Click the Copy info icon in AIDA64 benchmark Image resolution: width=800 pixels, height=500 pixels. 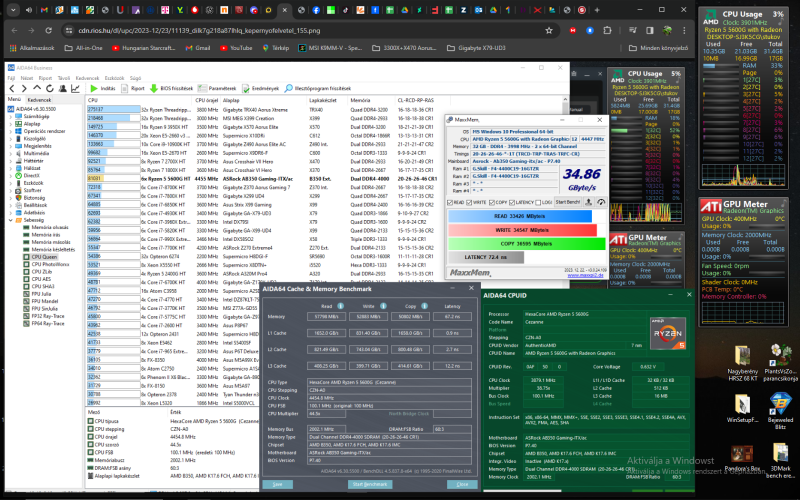424,306
